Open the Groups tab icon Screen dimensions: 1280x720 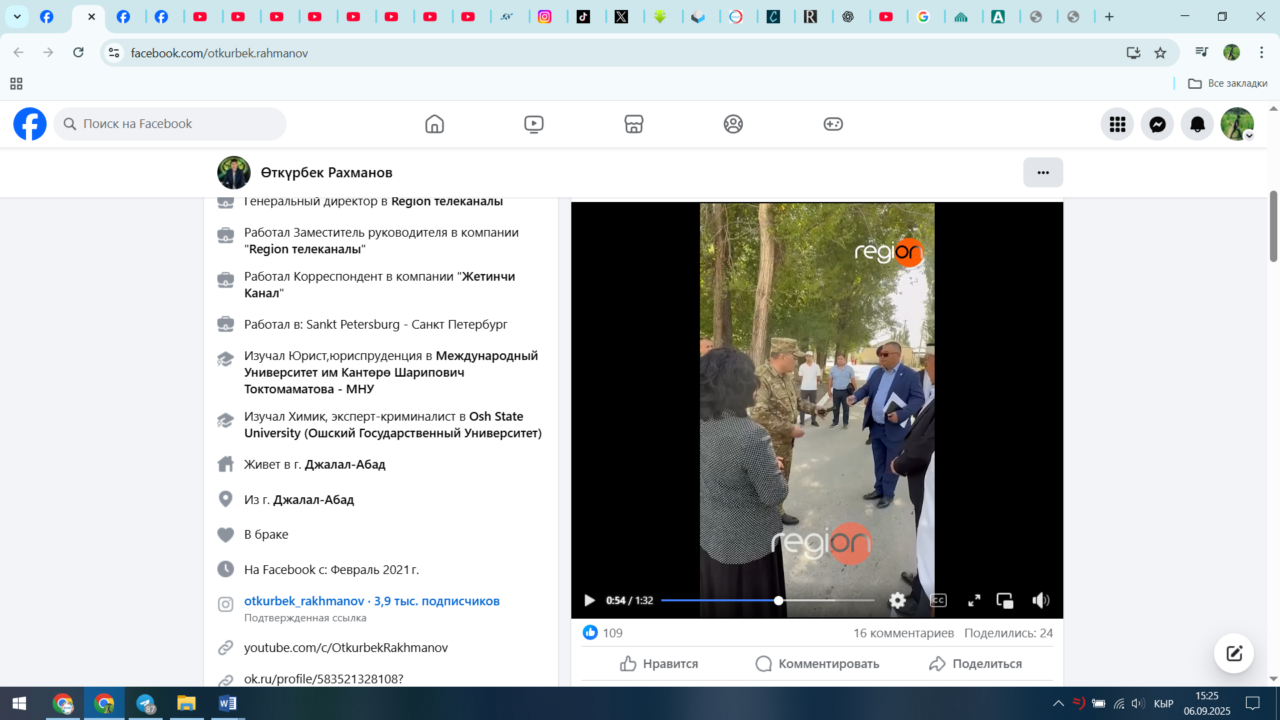733,124
